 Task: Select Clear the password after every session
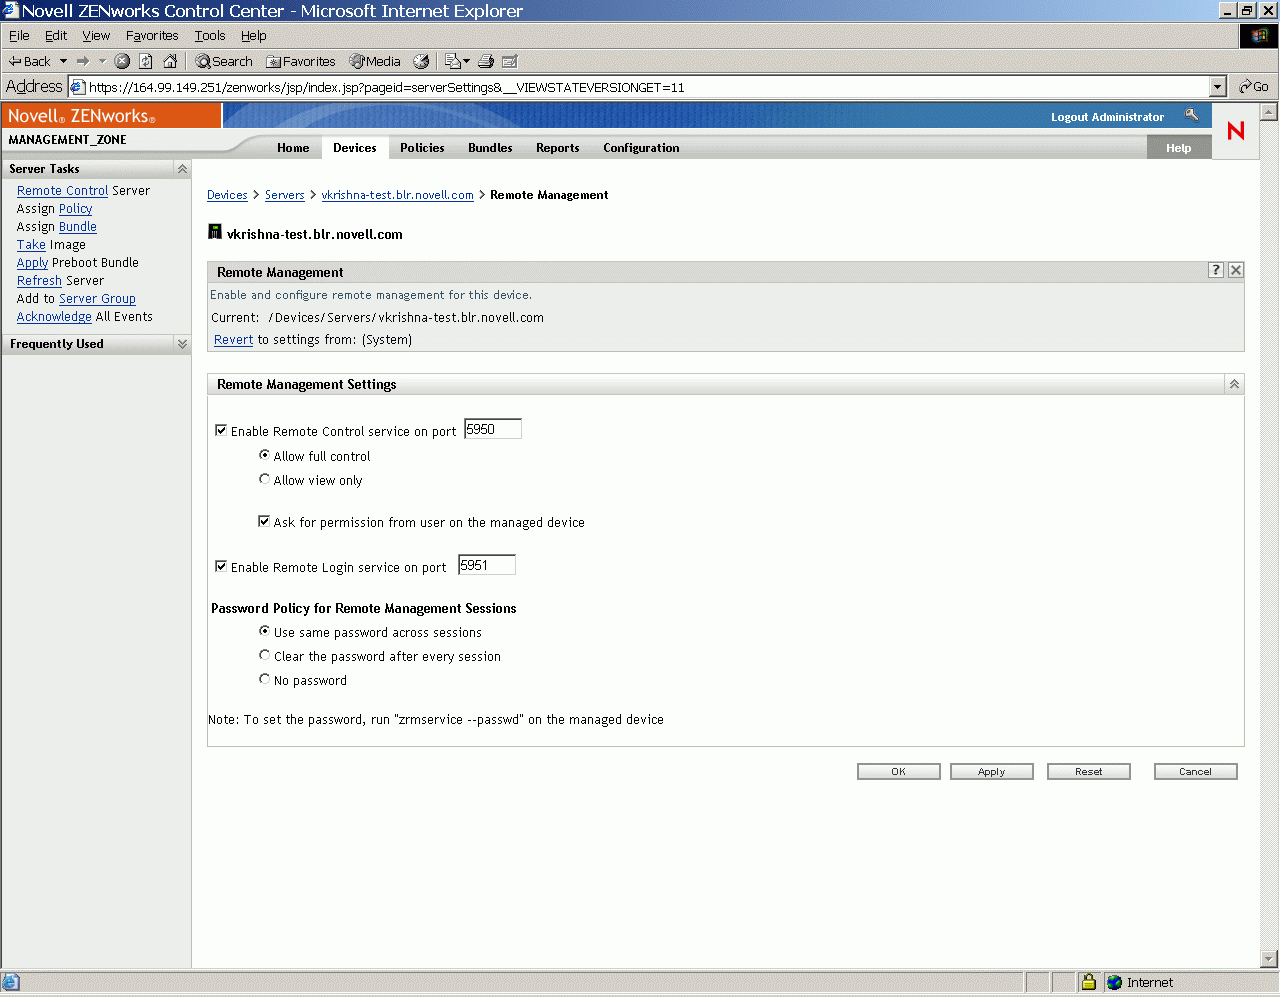(264, 655)
